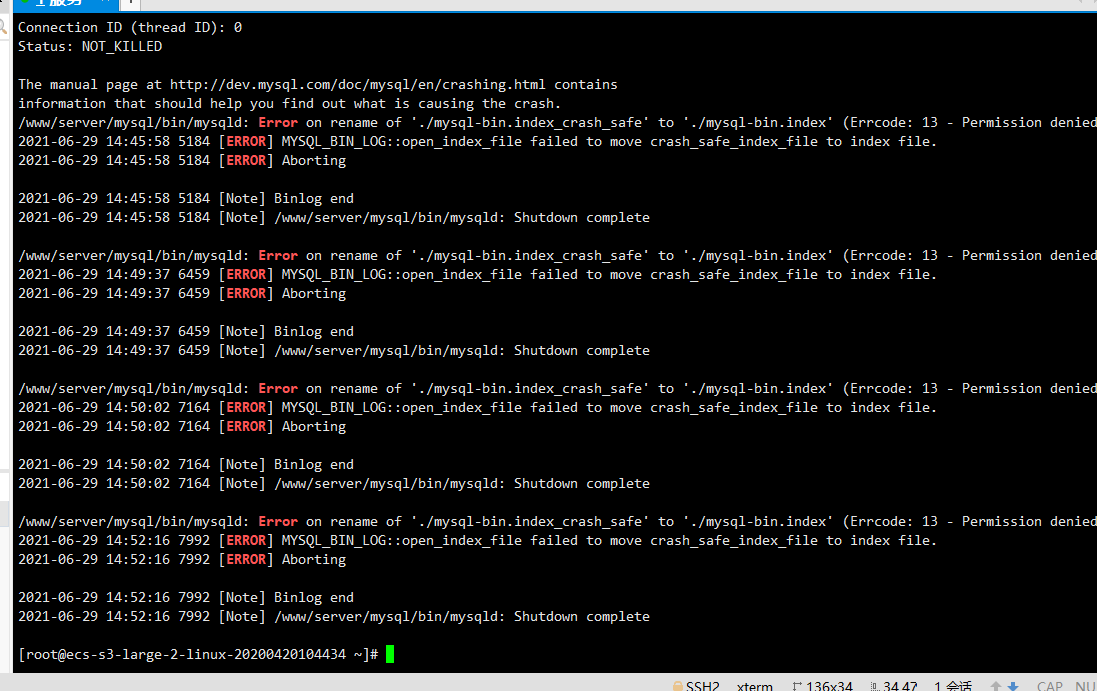
Task: Click the rename error line preceding 14:49:37 entries
Action: [558, 255]
